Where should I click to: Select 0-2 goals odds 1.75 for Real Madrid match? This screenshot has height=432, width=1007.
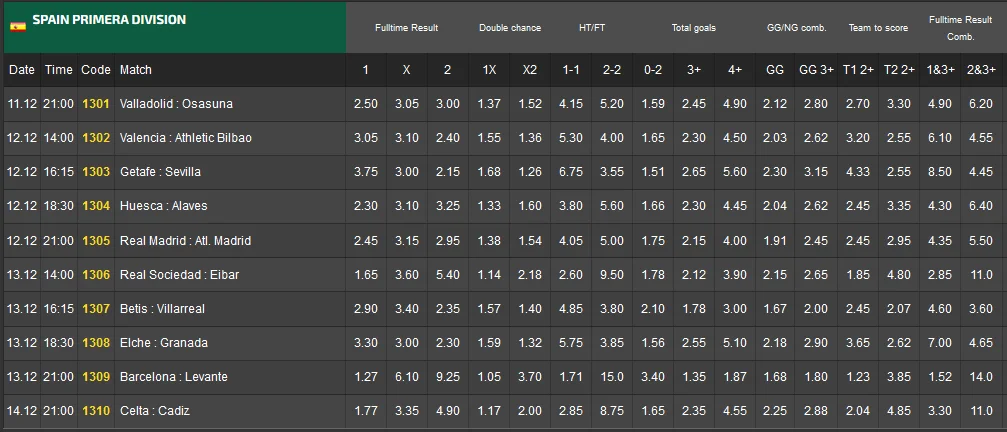(652, 240)
